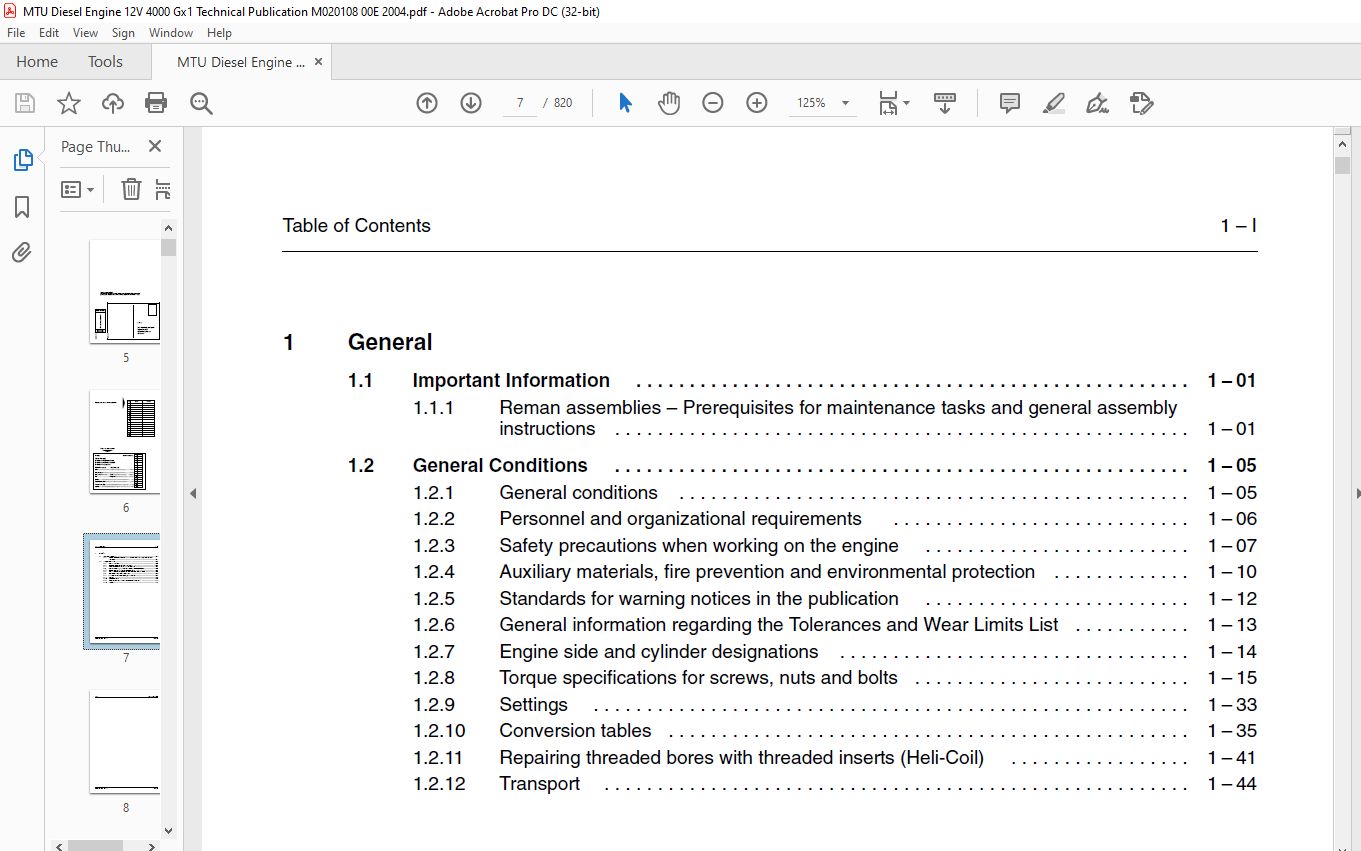Image resolution: width=1361 pixels, height=851 pixels.
Task: Zoom out with the minus icon
Action: [713, 103]
